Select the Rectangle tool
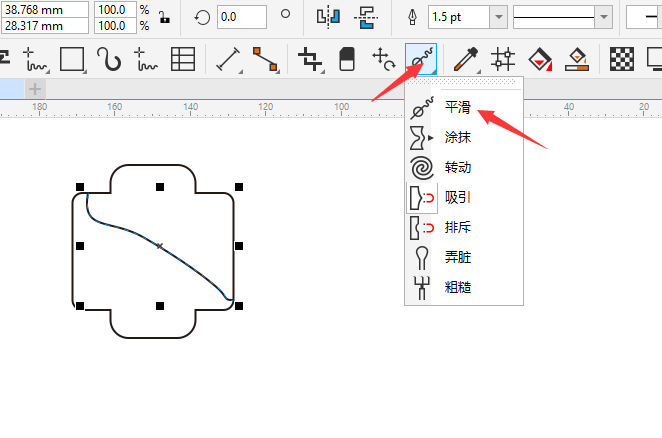The image size is (662, 438). coord(71,60)
